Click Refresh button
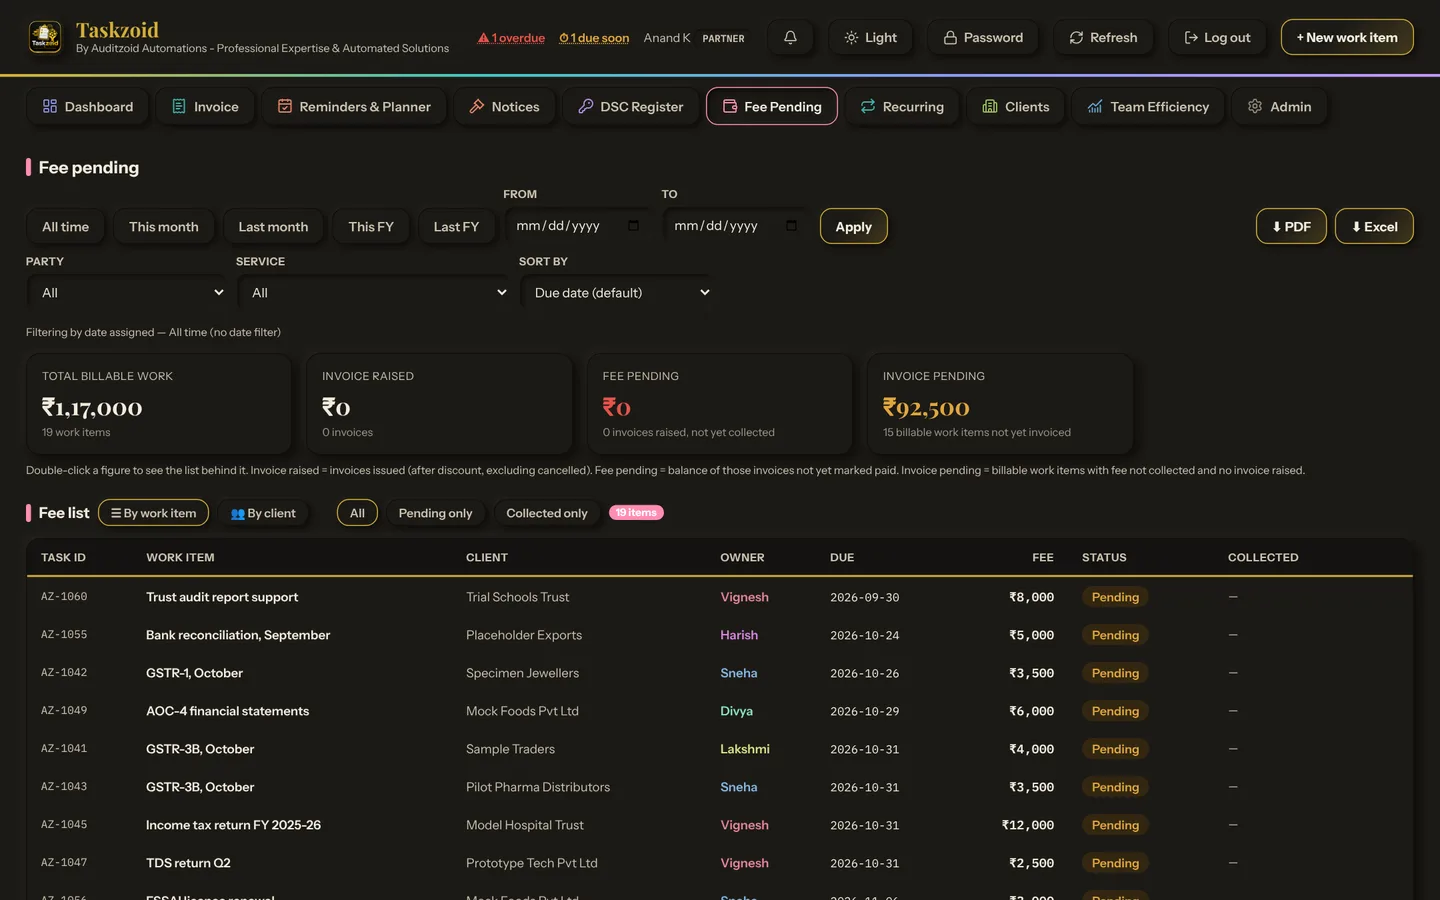The image size is (1440, 900). pos(1103,37)
